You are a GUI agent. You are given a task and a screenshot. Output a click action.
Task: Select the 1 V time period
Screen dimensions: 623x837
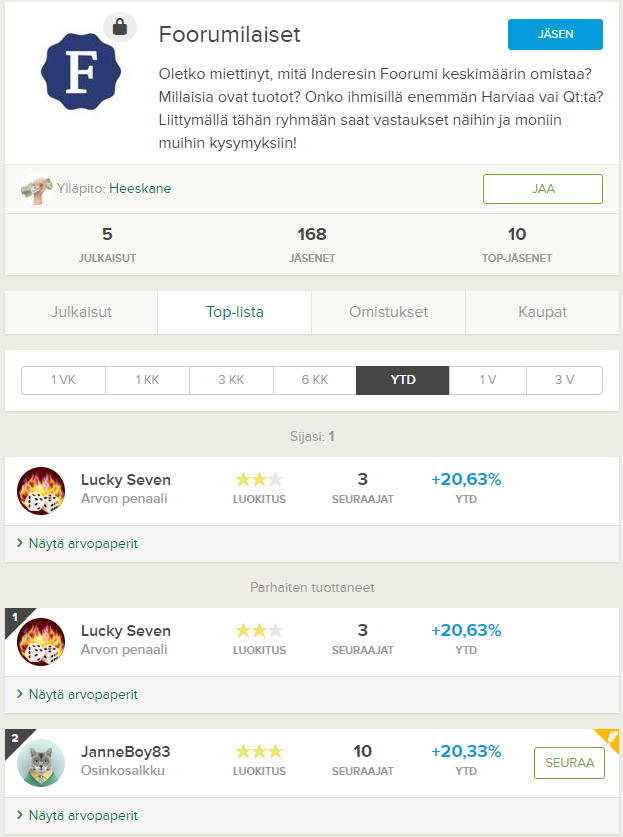click(x=487, y=380)
